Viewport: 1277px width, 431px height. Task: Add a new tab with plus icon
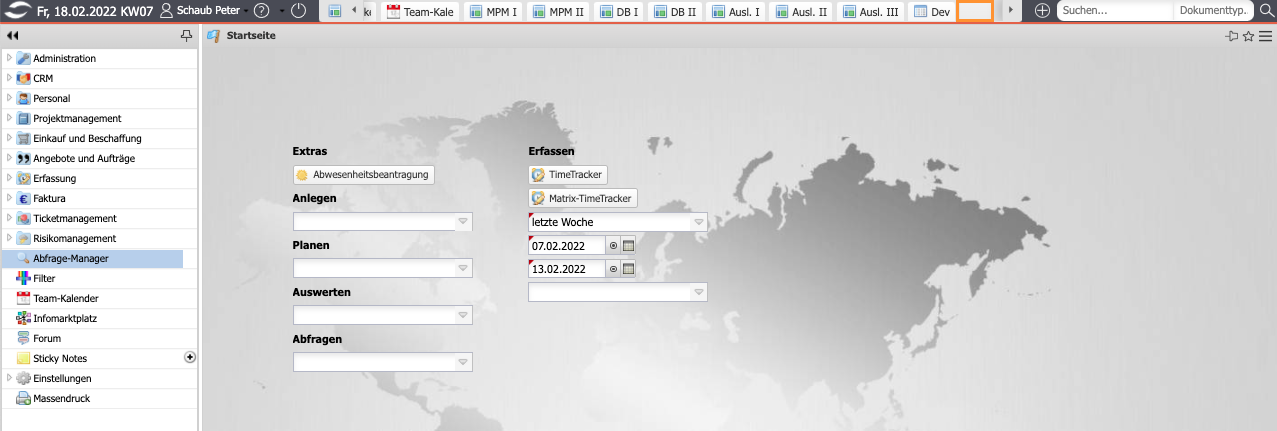click(x=1041, y=11)
